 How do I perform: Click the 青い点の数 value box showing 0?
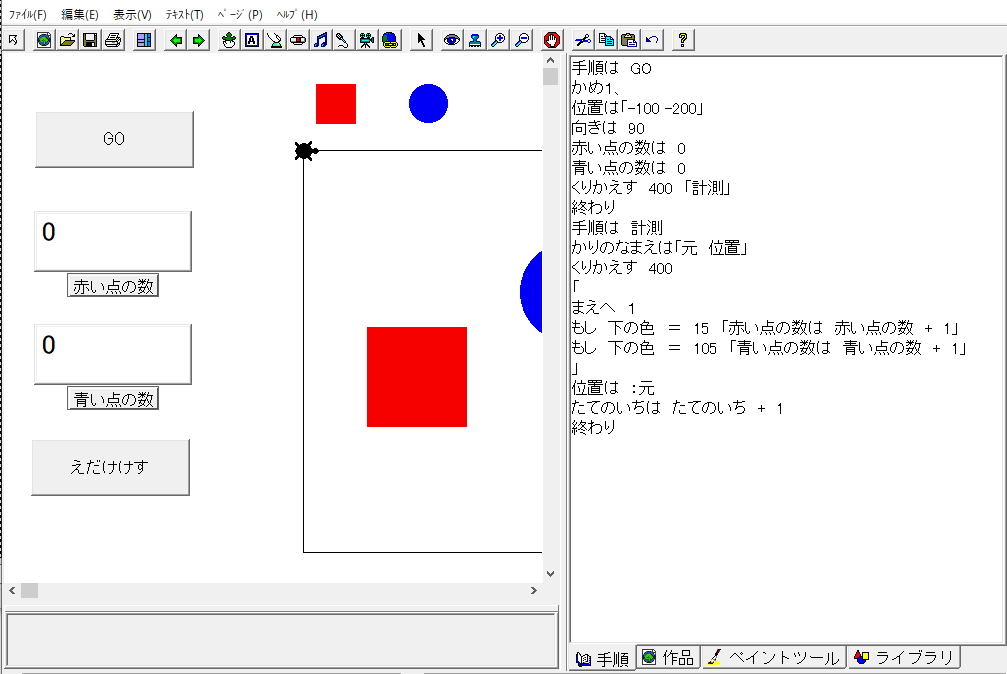(x=113, y=354)
